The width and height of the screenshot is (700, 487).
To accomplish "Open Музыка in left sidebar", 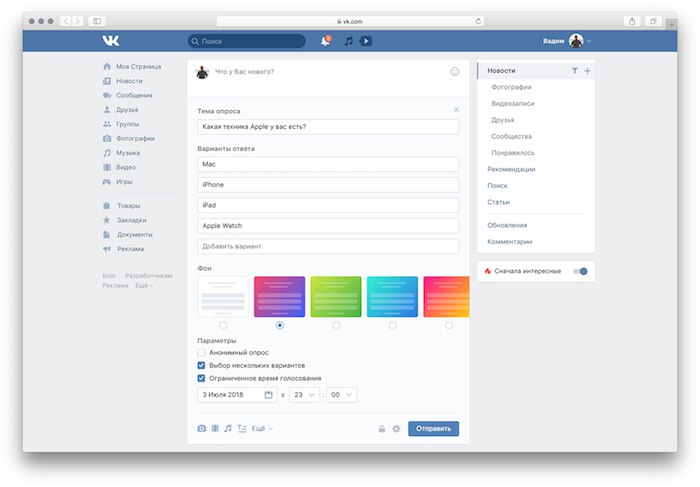I will pyautogui.click(x=121, y=153).
